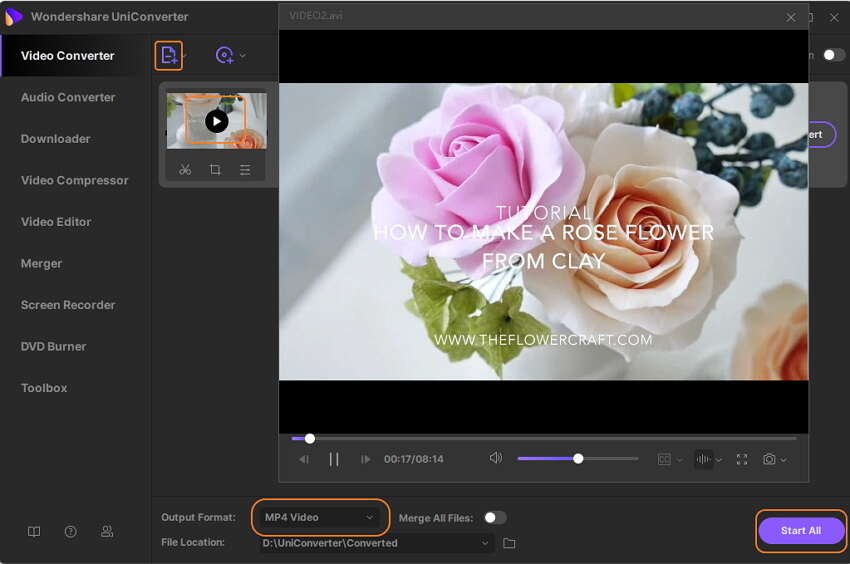Take a snapshot with the camera icon
The image size is (850, 564).
(769, 460)
